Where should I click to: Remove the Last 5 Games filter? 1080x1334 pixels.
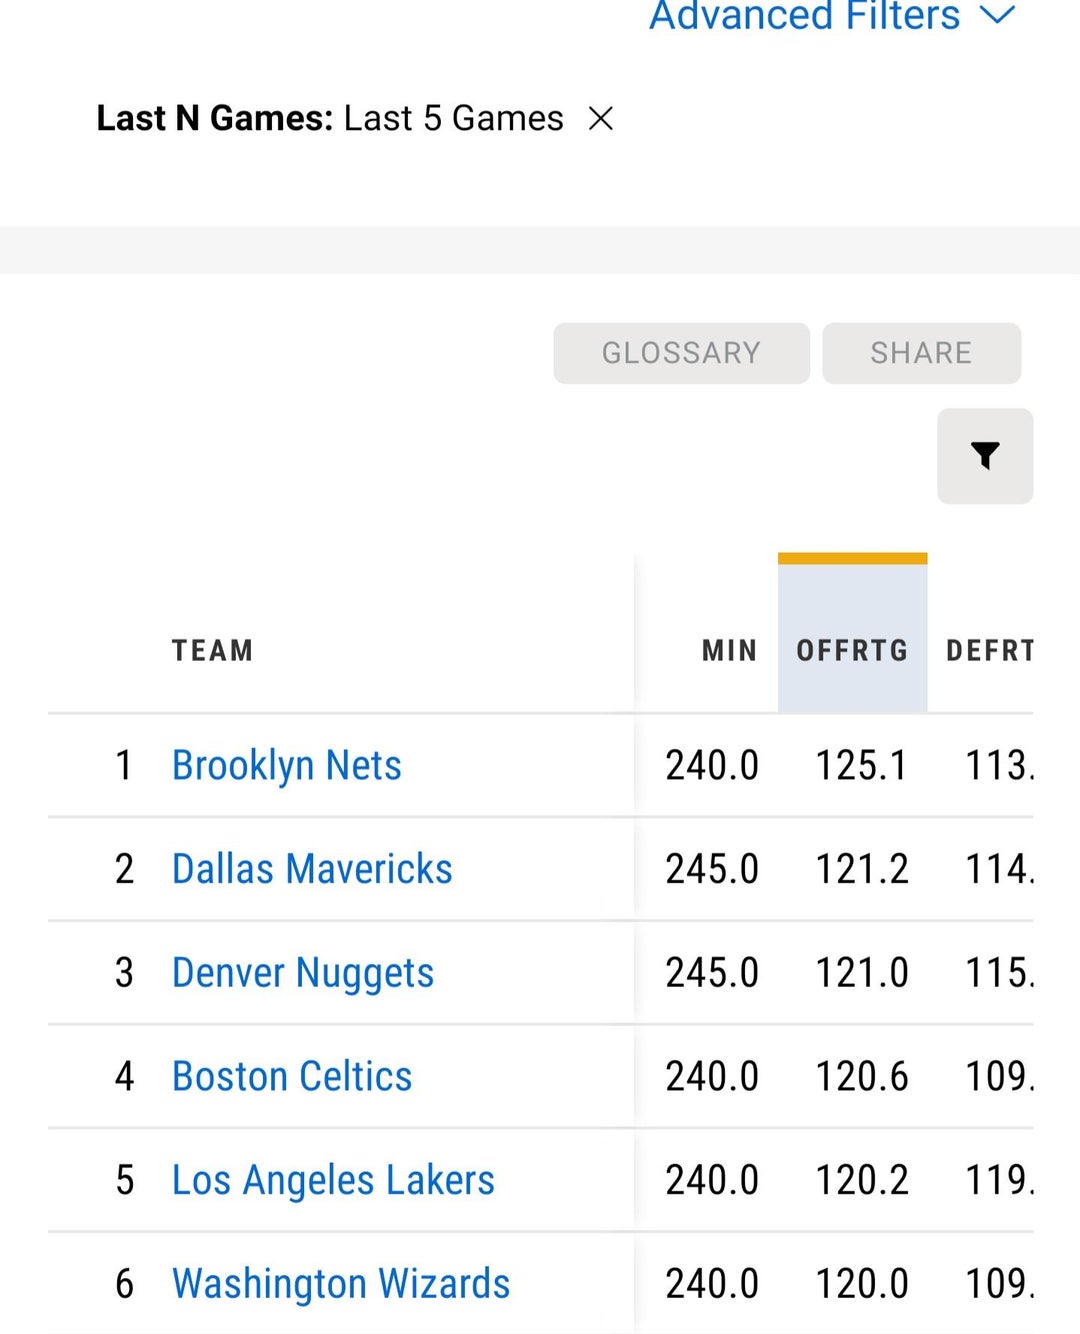(601, 119)
